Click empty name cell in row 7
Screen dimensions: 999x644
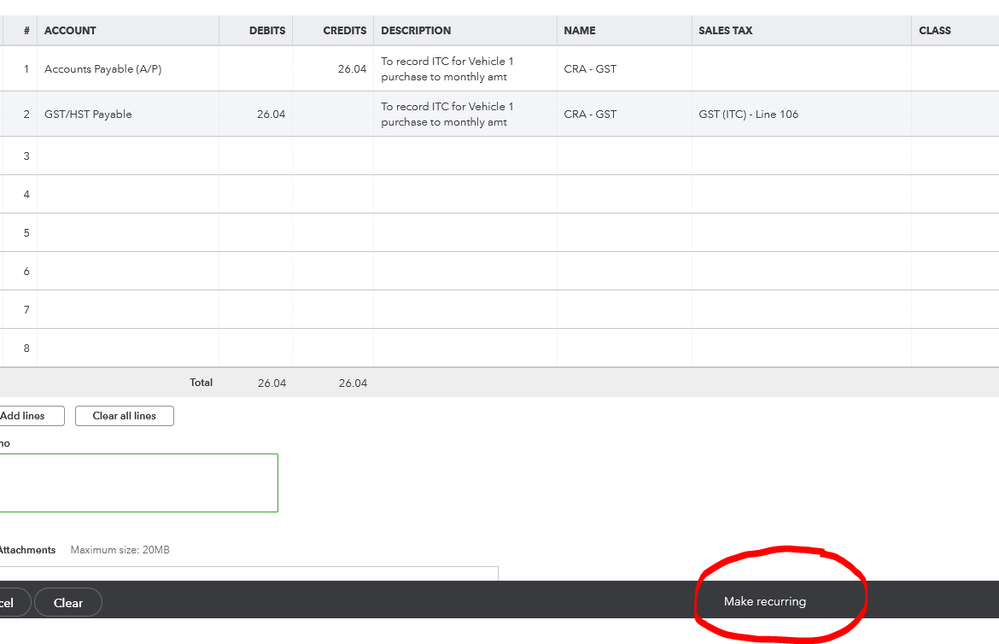[624, 310]
